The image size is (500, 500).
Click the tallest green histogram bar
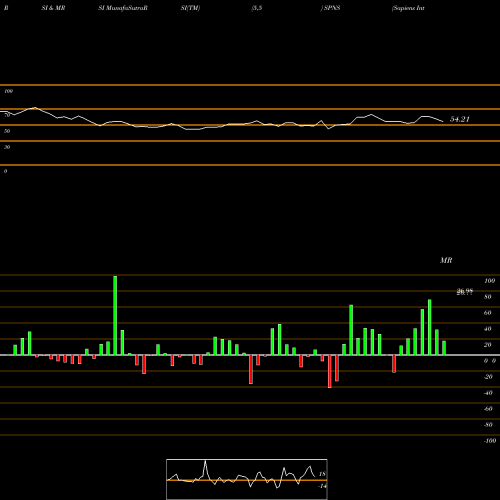point(115,315)
